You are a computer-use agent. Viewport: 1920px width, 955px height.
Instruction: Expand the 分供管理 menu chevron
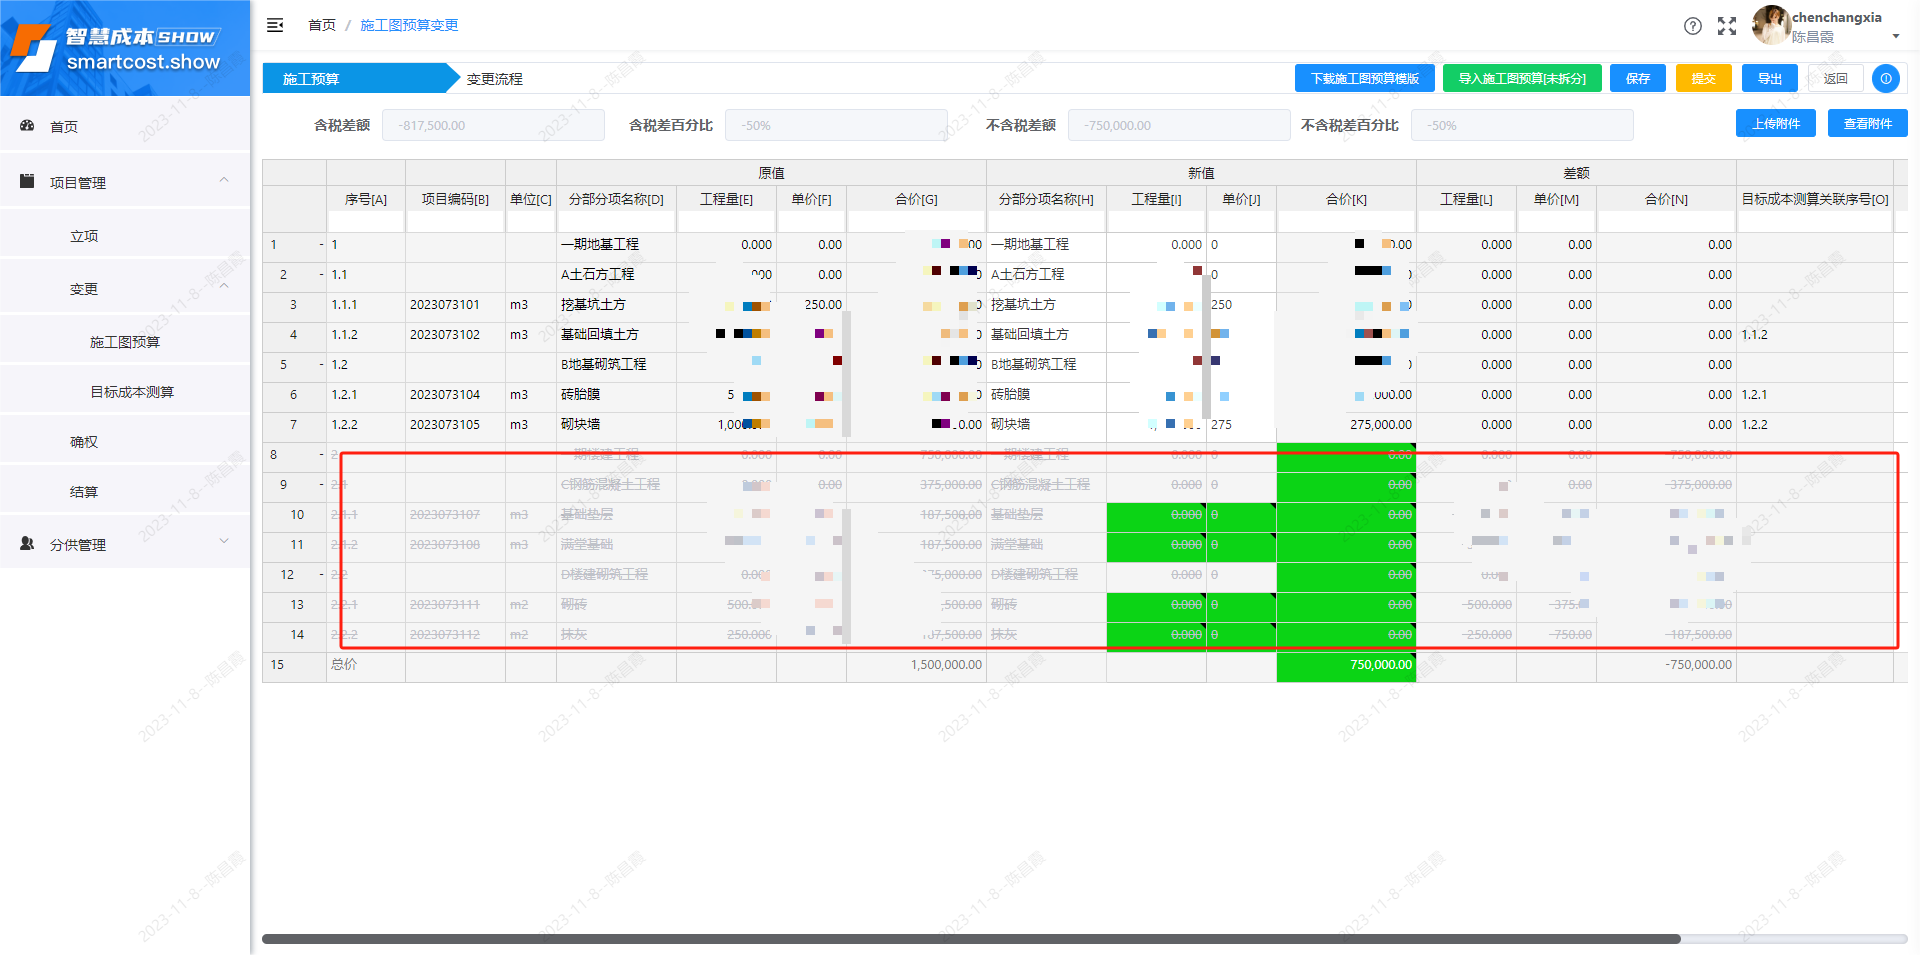(x=224, y=542)
